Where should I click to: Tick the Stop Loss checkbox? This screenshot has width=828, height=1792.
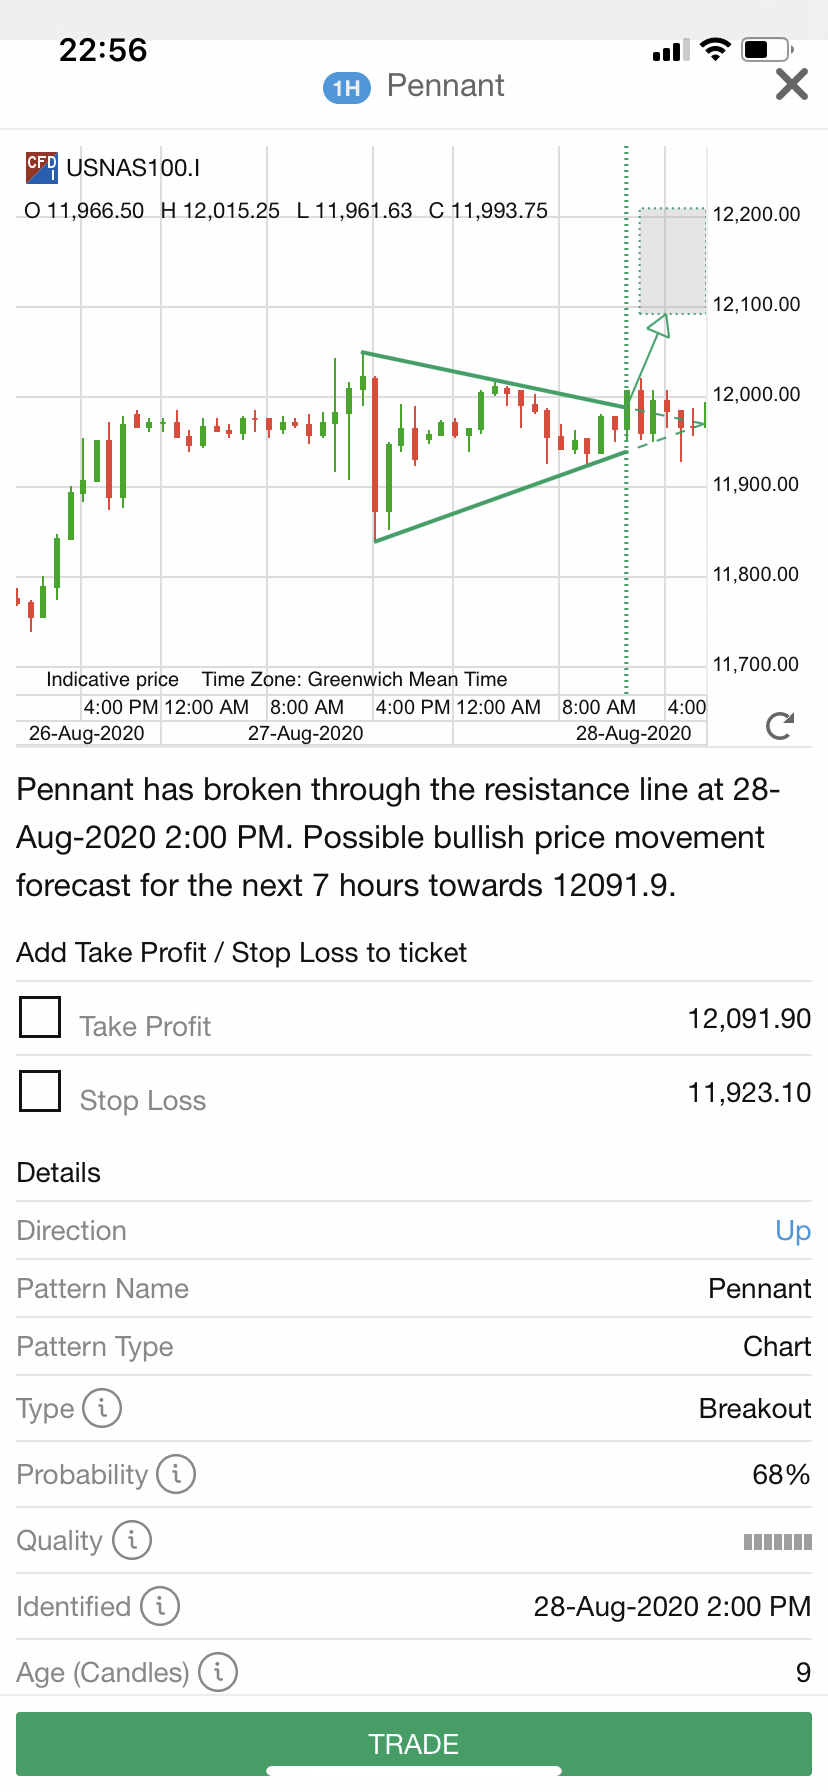[x=41, y=1092]
